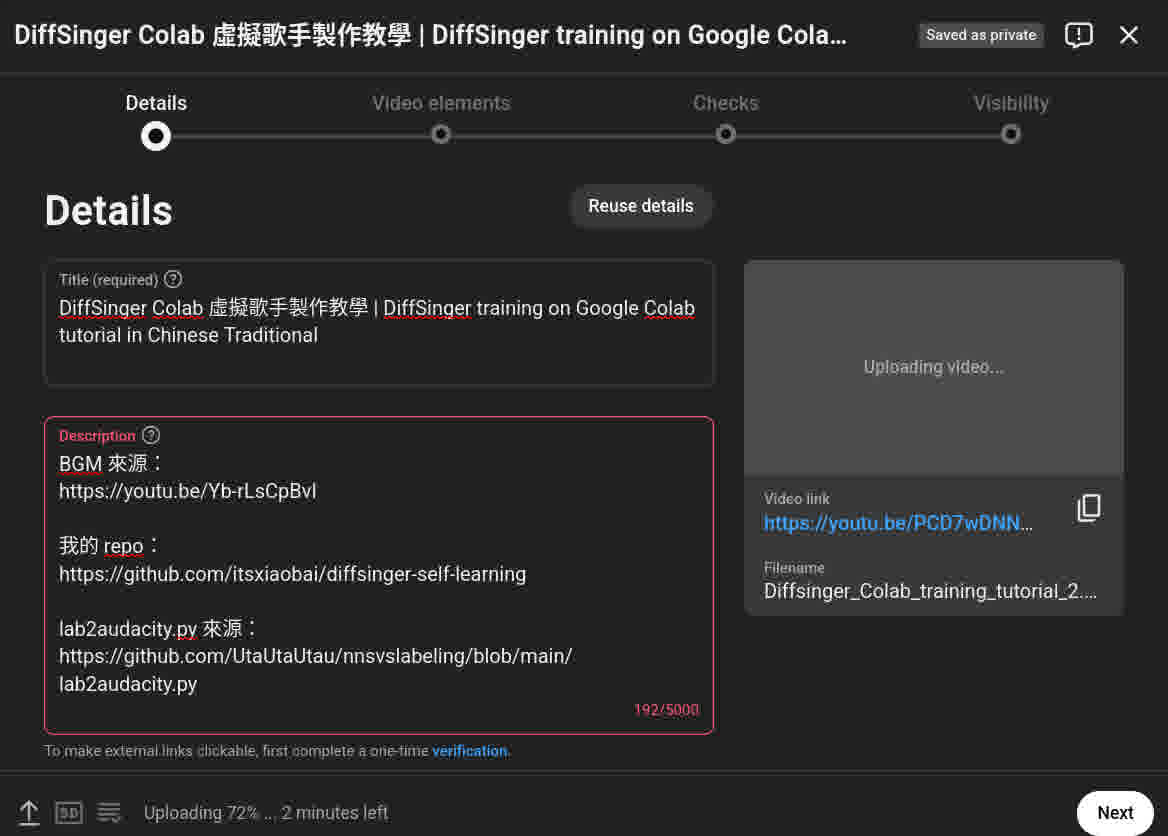This screenshot has height=836, width=1168.
Task: Go to the Visibility step
Action: tap(1011, 103)
